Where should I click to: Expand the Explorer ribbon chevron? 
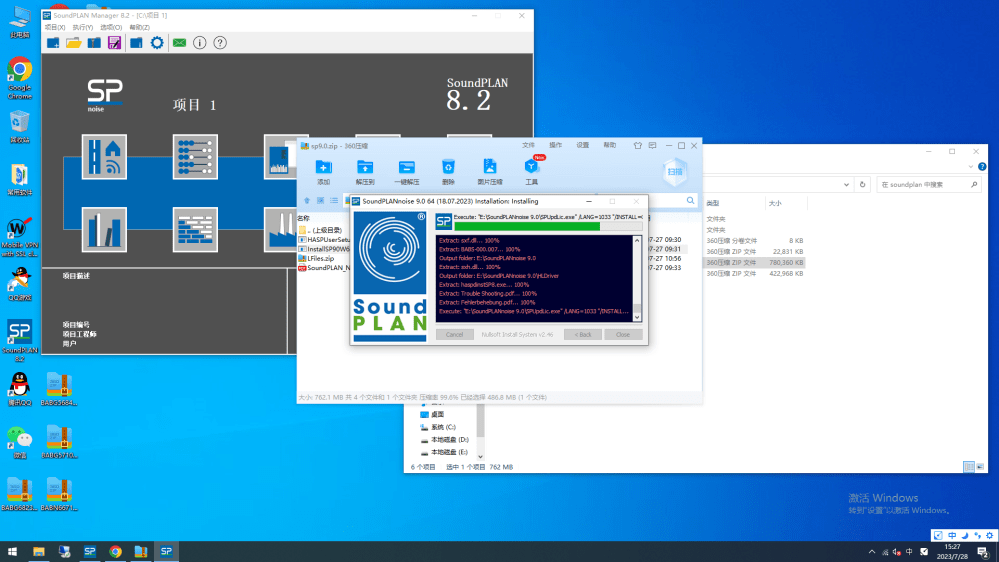(971, 168)
